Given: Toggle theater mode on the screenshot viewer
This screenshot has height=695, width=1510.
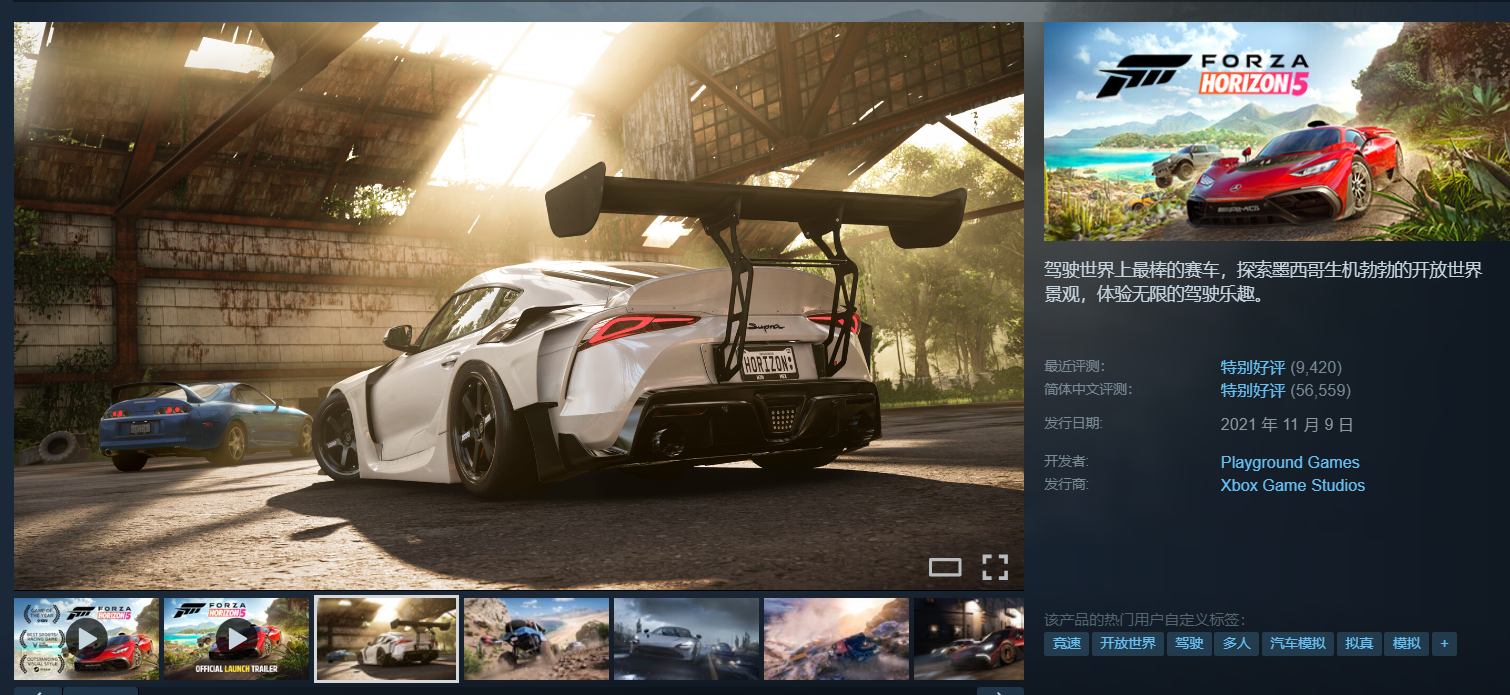Looking at the screenshot, I should pos(944,567).
